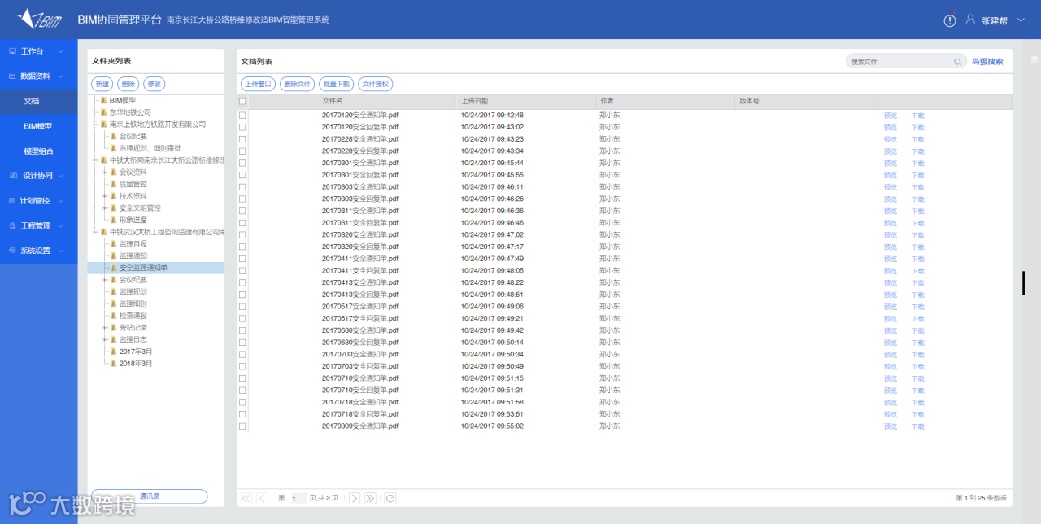Check the box for 20170120安全通知单.pdf

click(x=242, y=115)
